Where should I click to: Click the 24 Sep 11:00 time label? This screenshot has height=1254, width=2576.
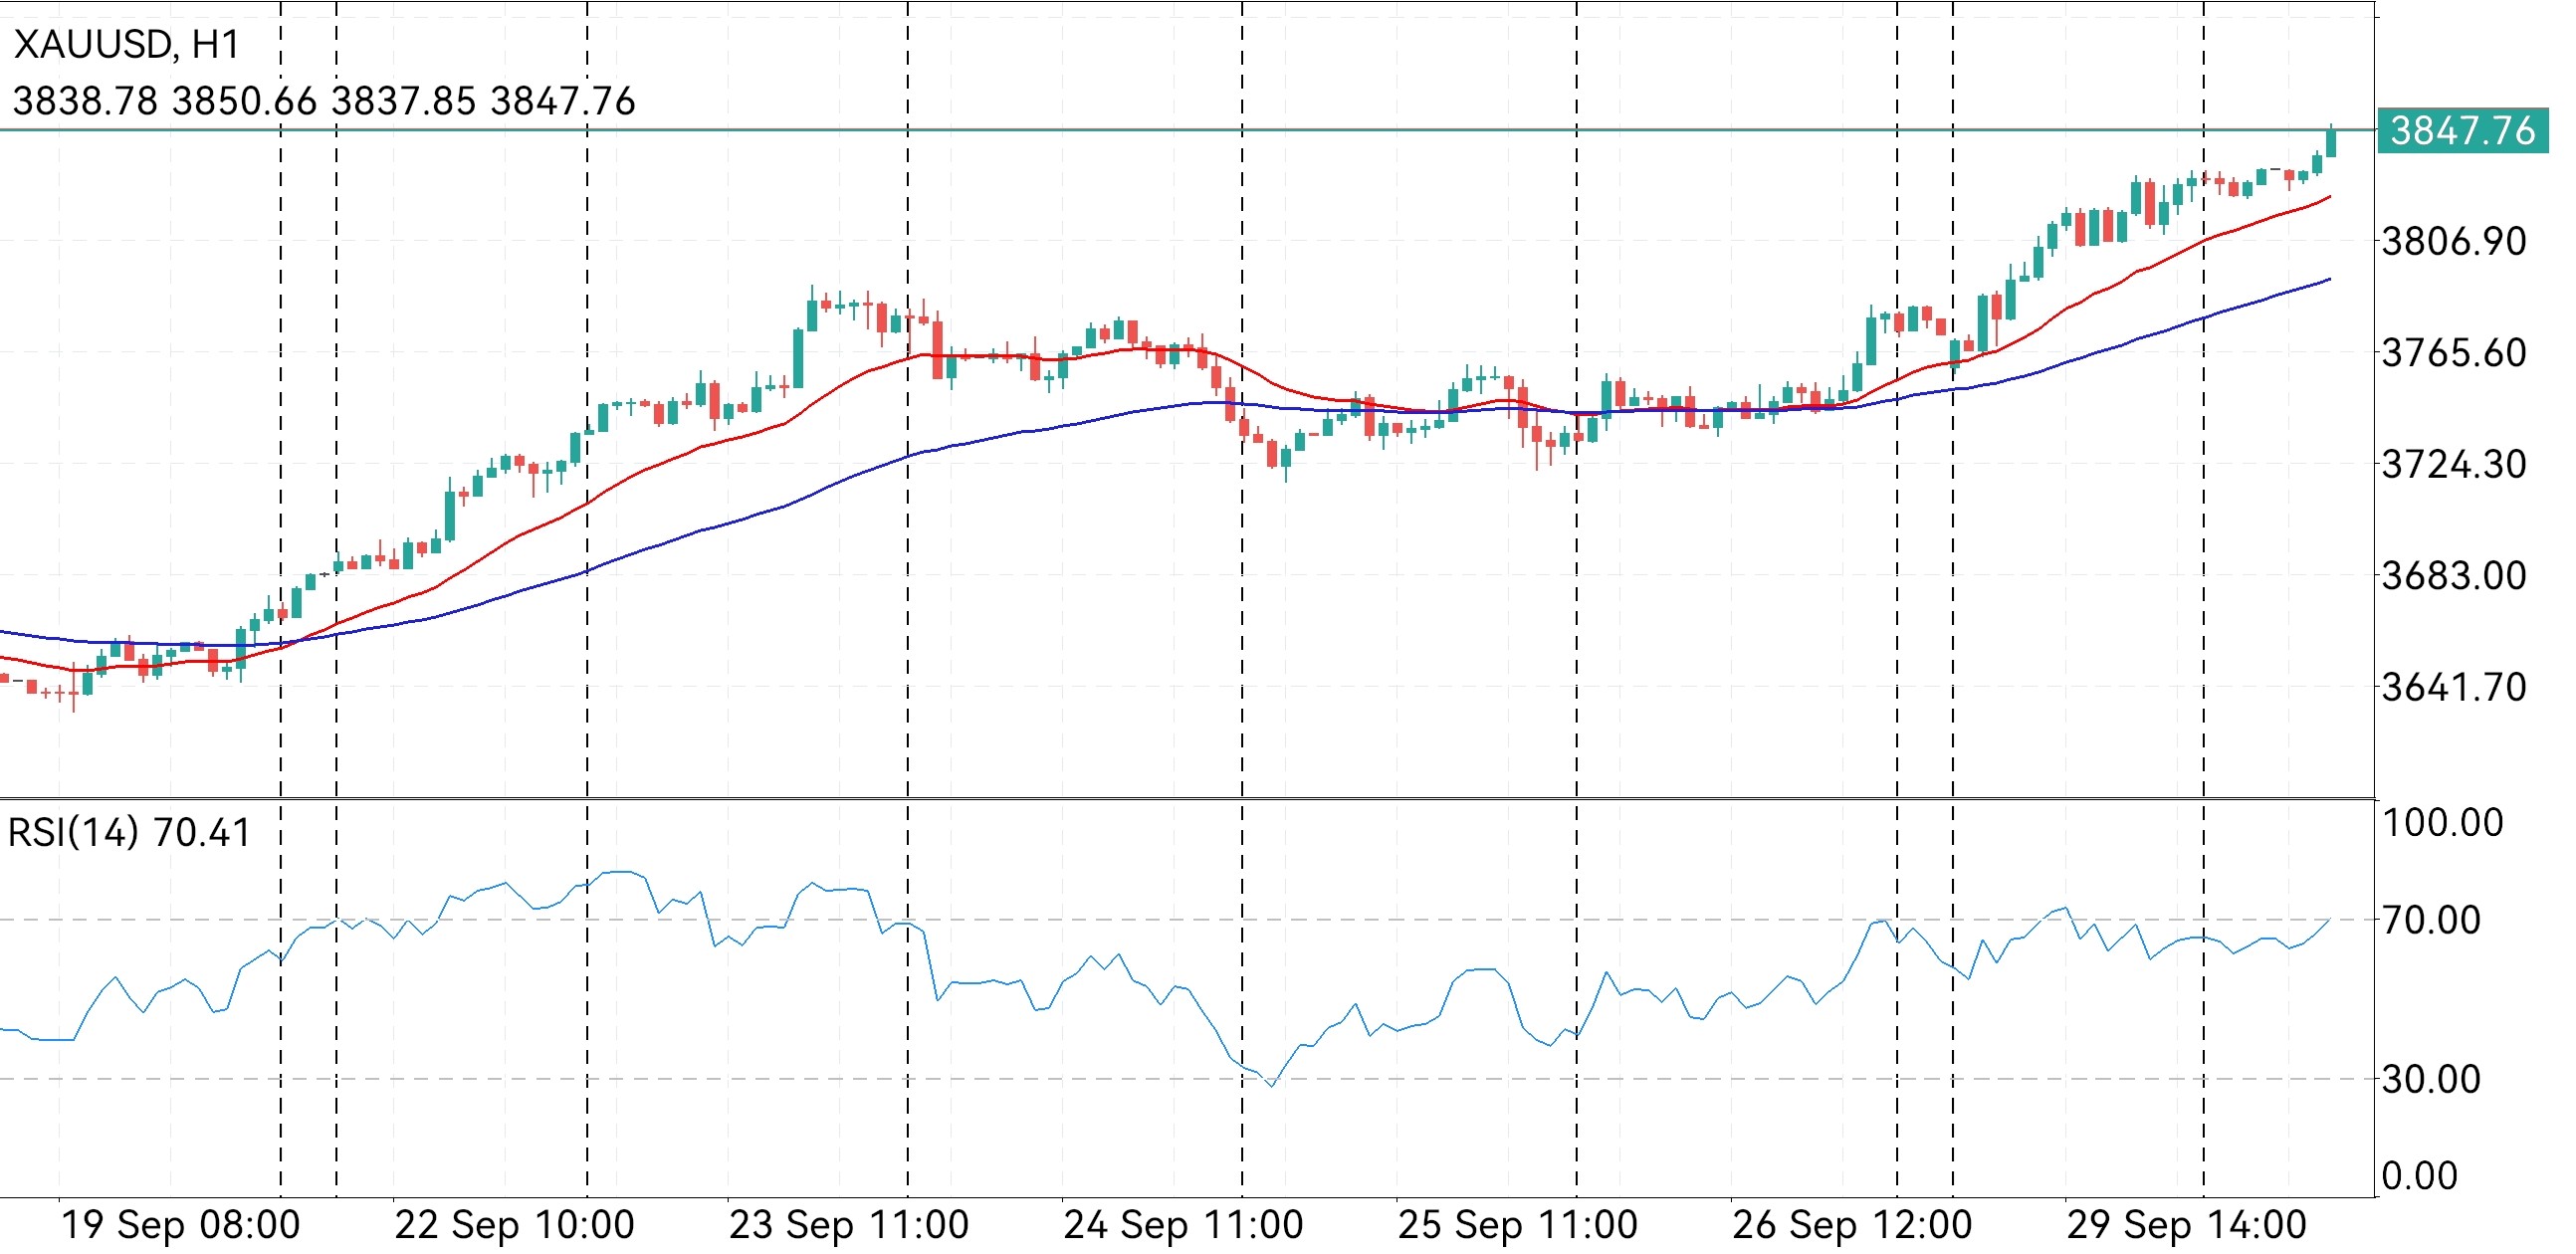1183,1225
